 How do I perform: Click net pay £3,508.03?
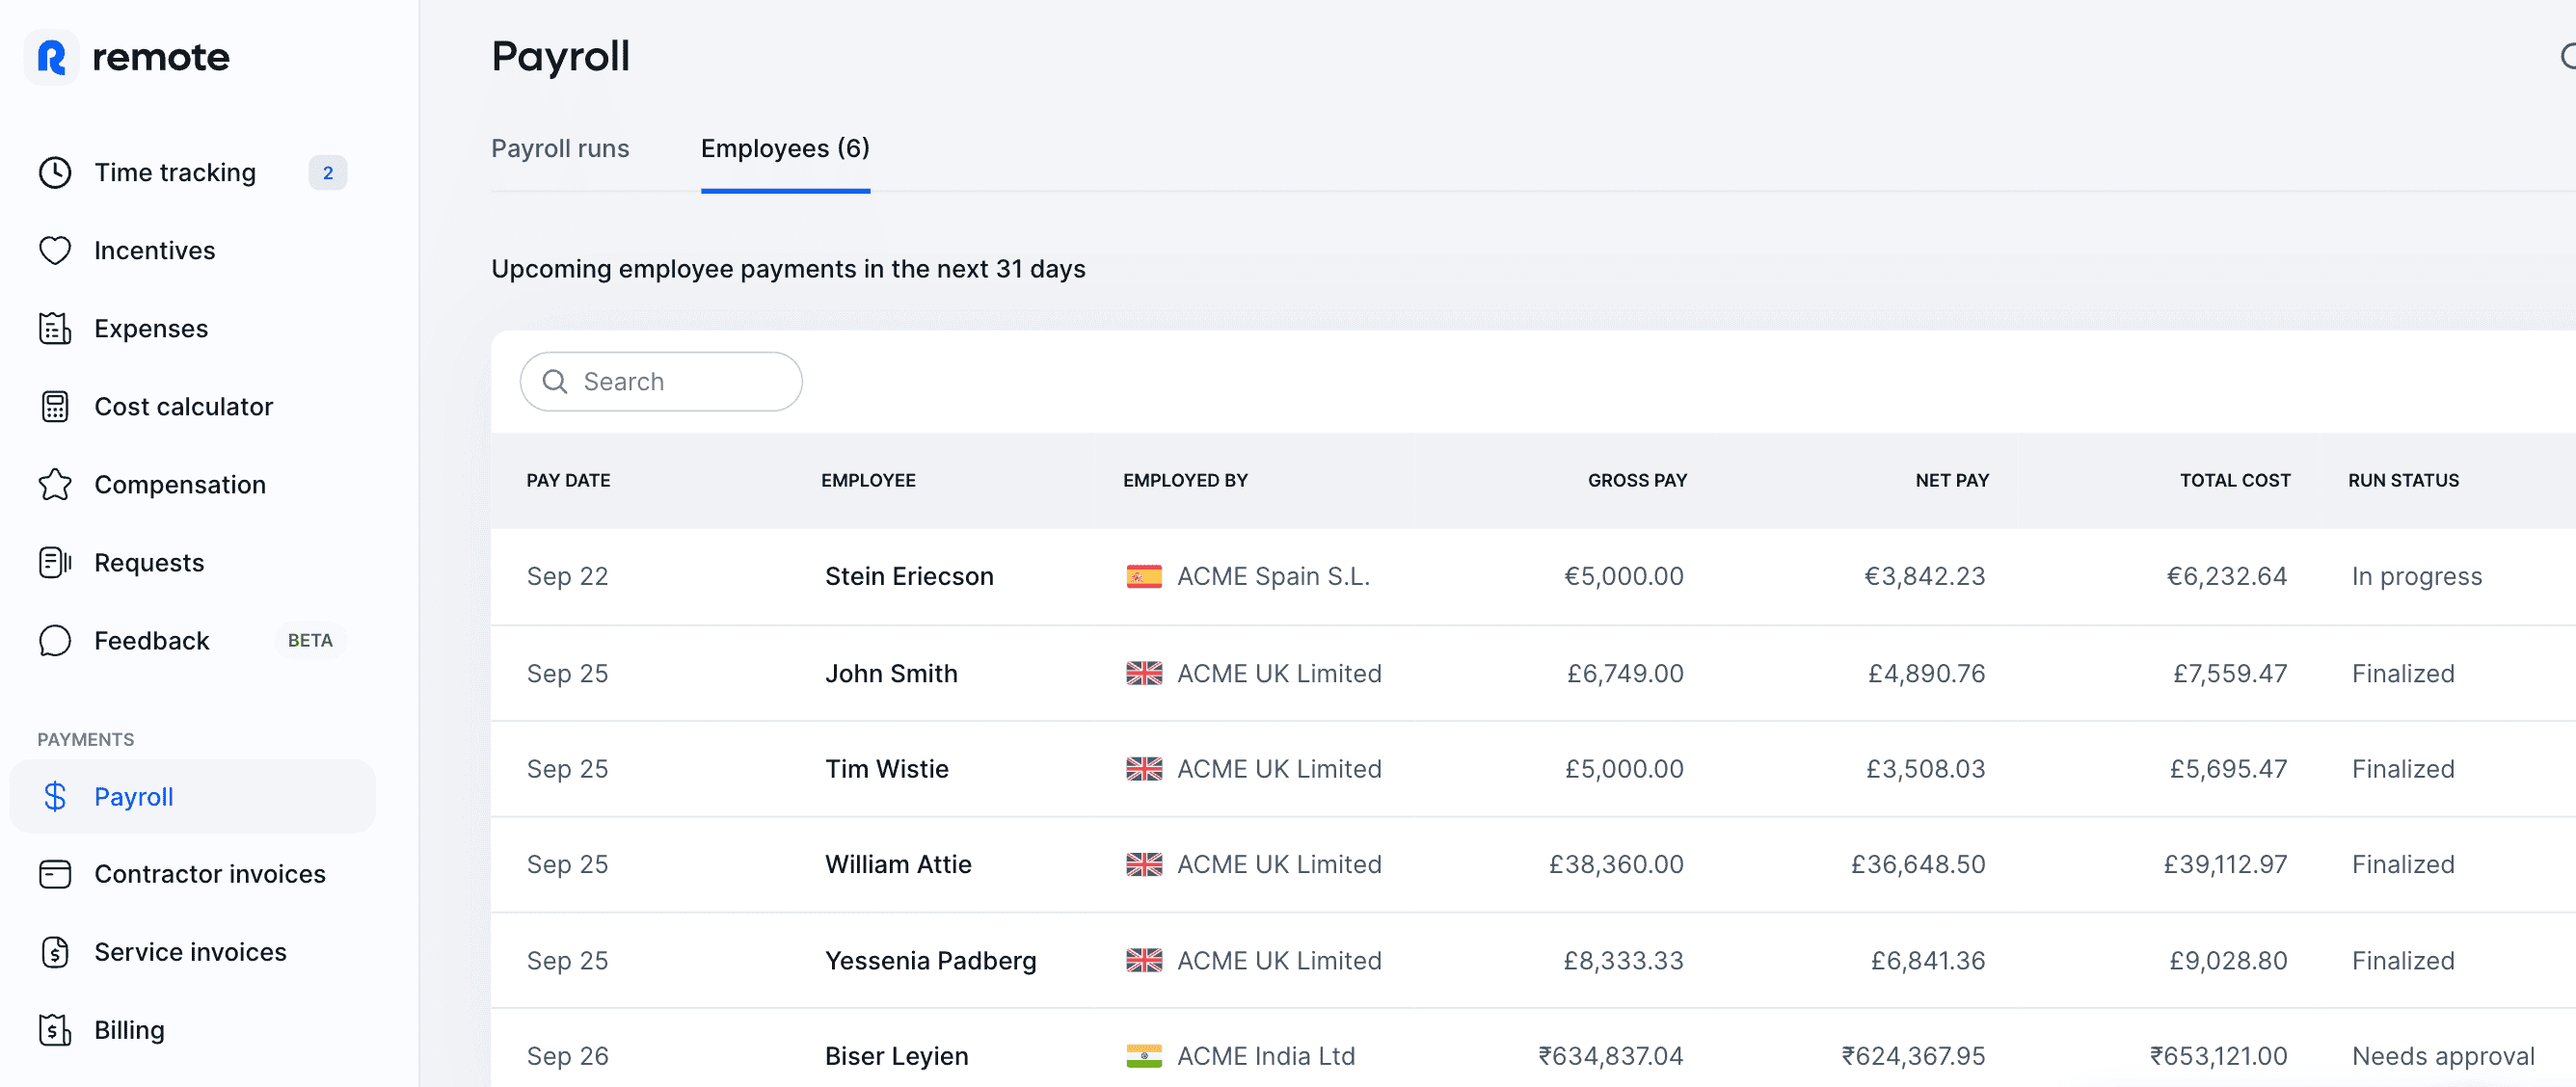[1925, 768]
